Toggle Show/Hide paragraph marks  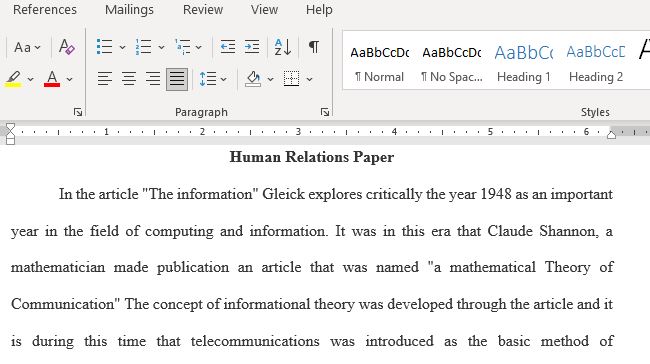tap(314, 47)
